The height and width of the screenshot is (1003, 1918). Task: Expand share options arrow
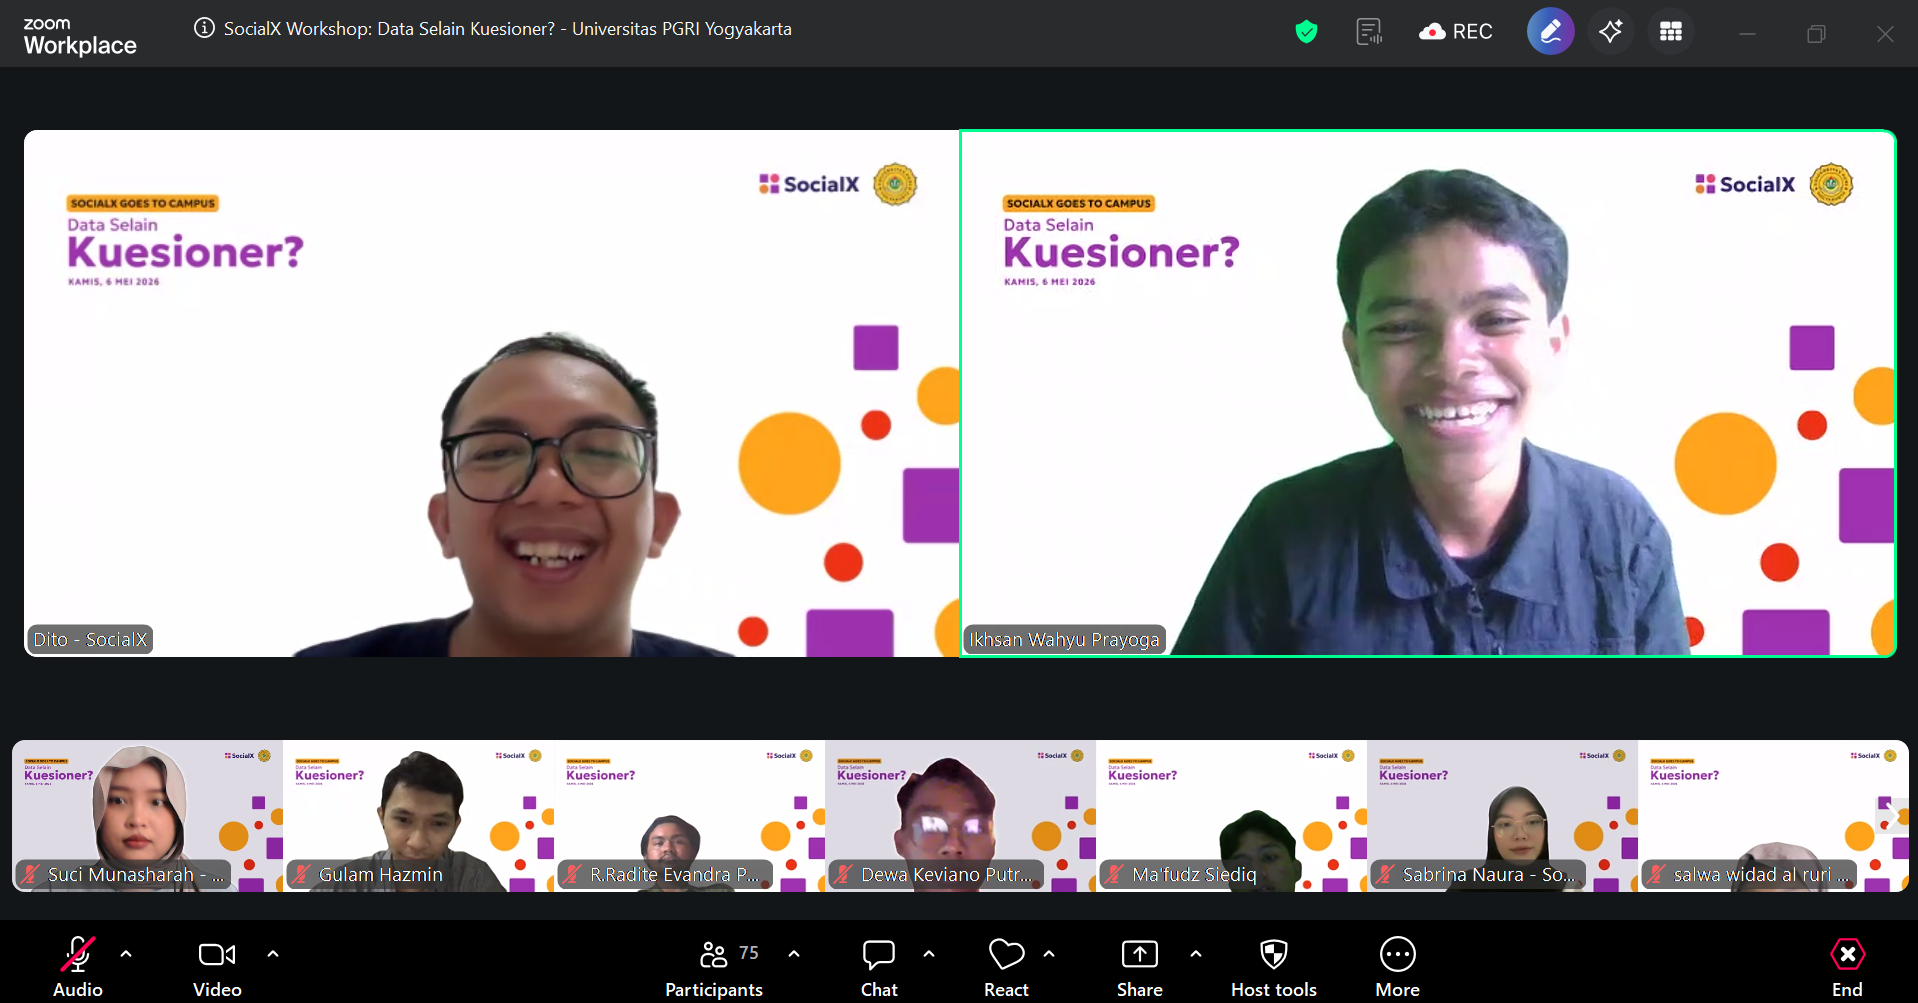click(x=1196, y=954)
